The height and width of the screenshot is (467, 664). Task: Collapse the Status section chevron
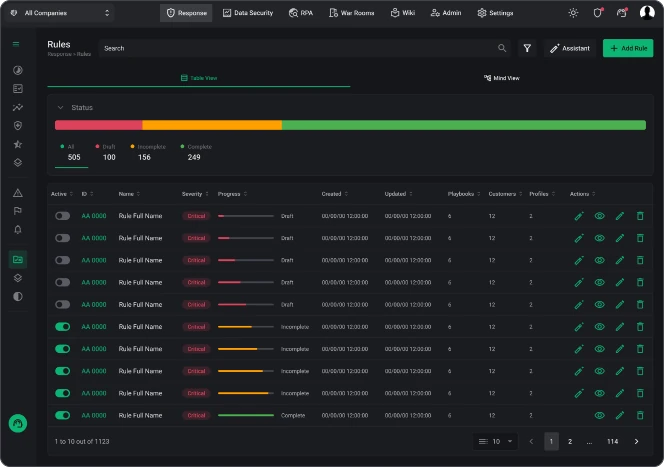(x=61, y=108)
